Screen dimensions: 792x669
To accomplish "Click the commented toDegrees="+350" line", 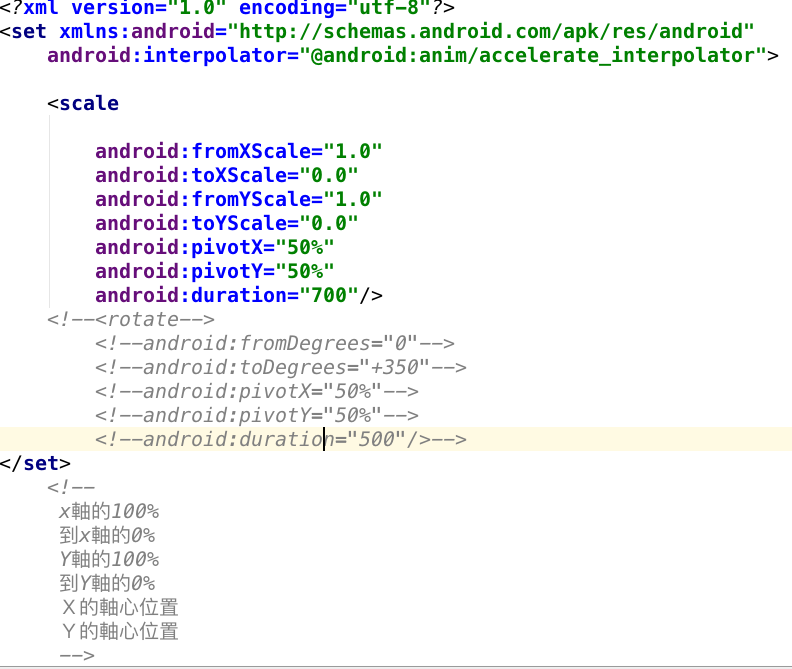I will tap(281, 367).
